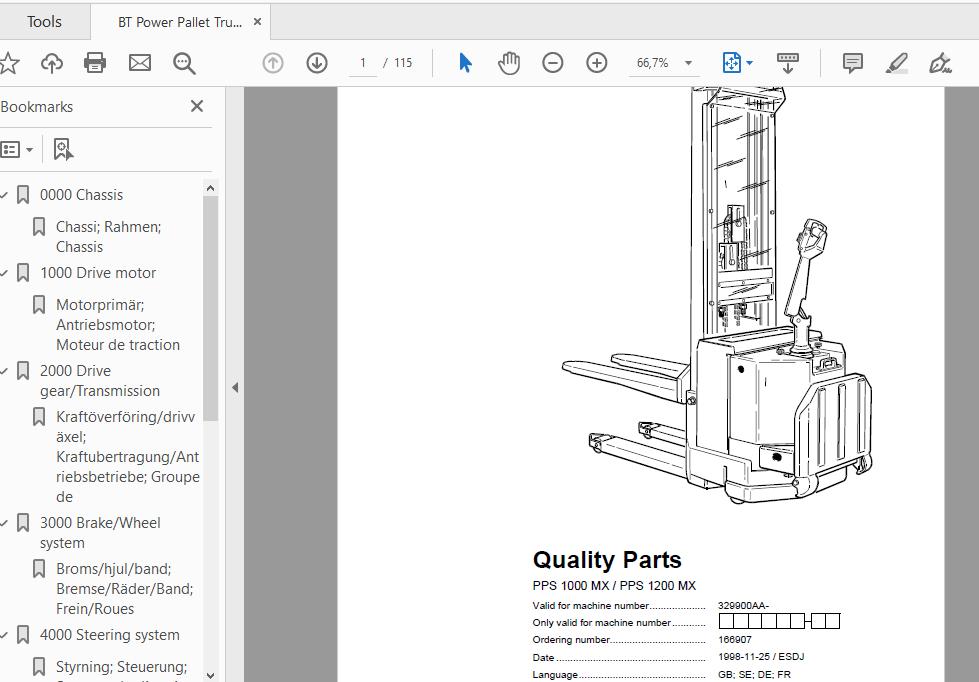Print the document via printer icon
The image size is (979, 682).
click(95, 63)
